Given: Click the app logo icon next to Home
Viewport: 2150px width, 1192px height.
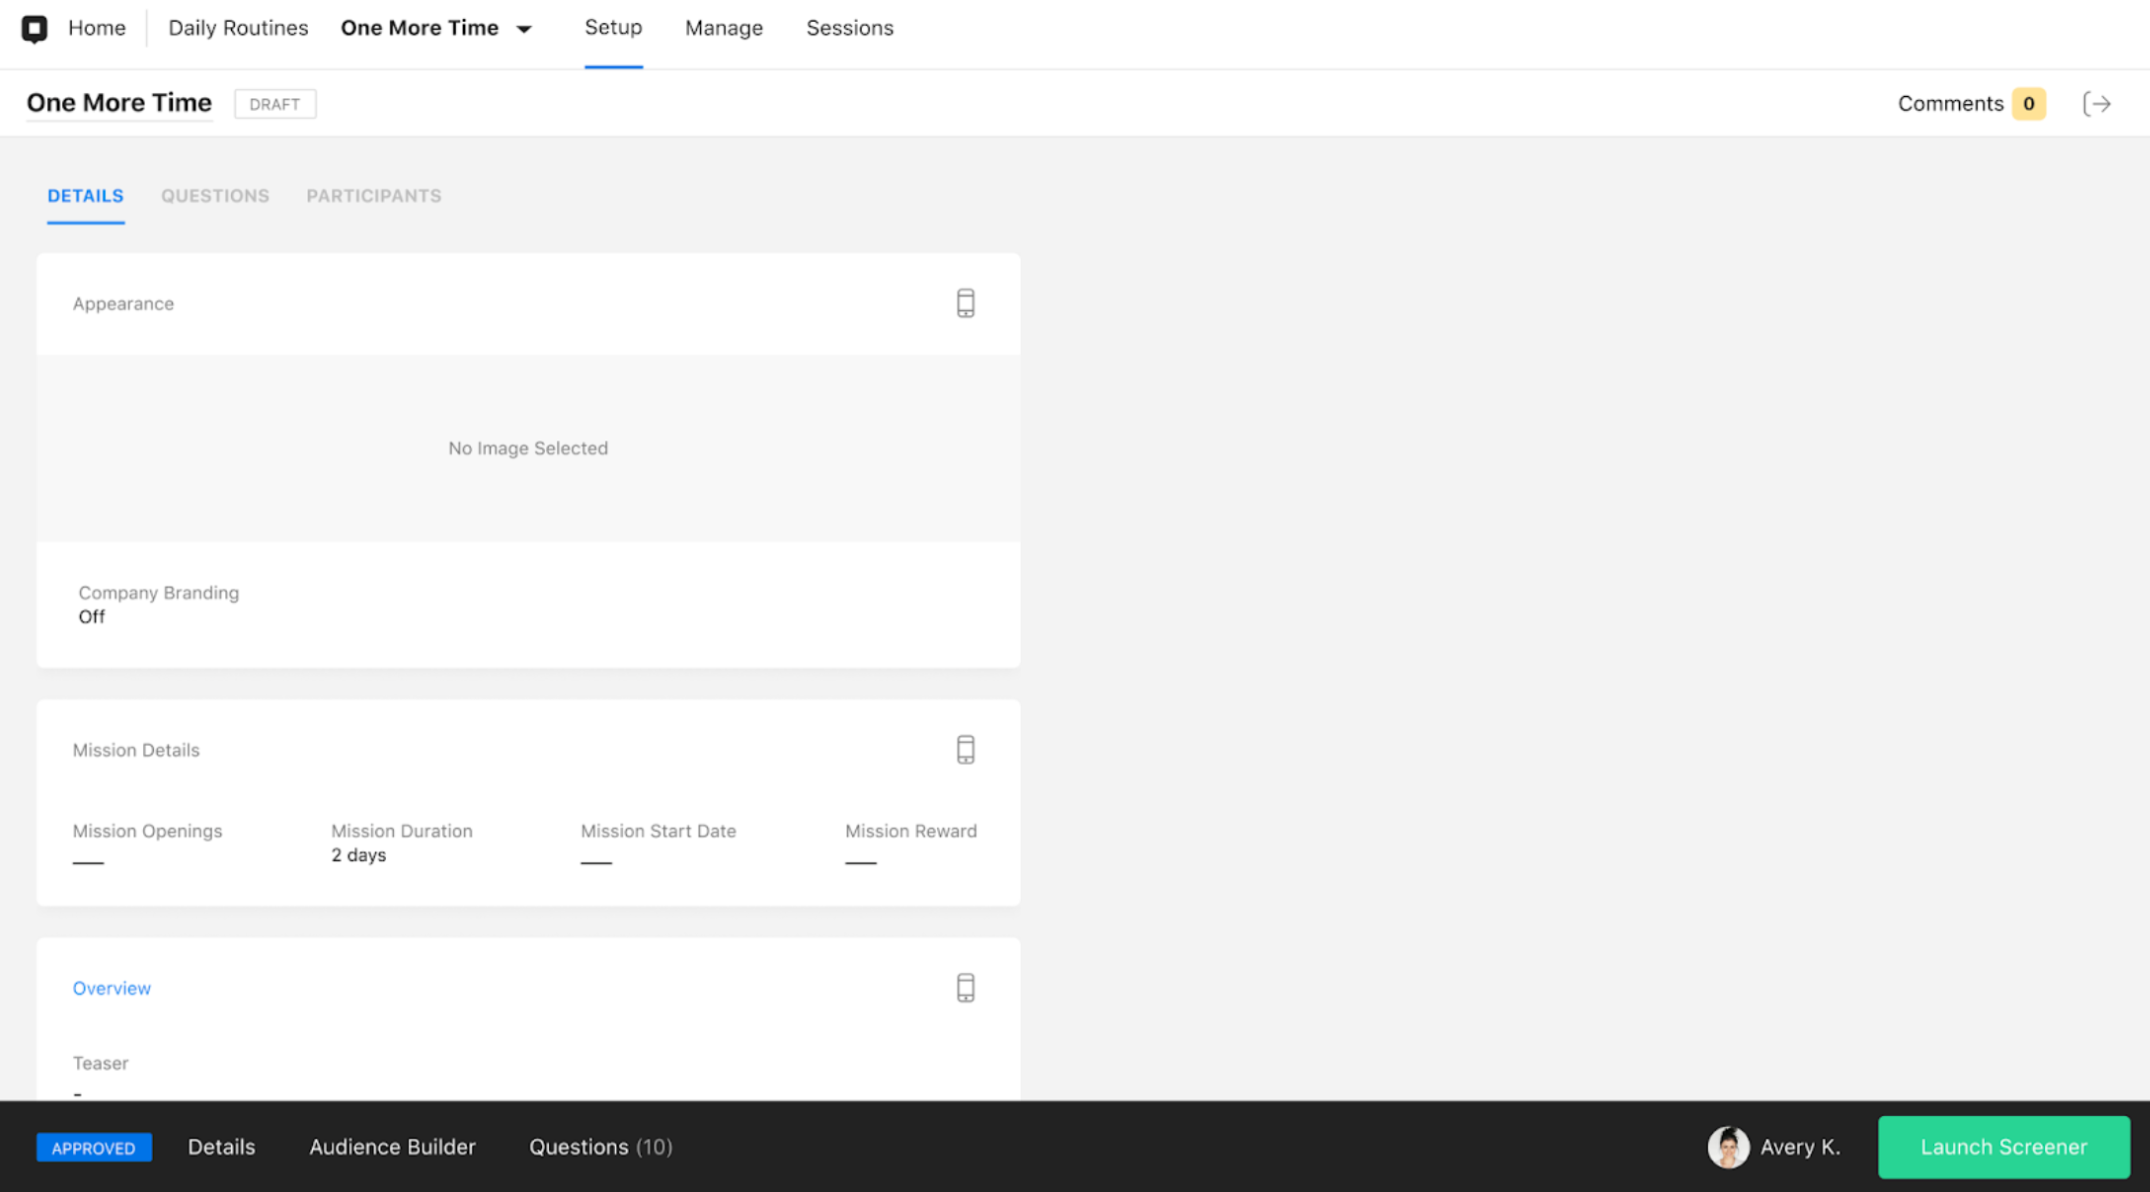Looking at the screenshot, I should 35,29.
